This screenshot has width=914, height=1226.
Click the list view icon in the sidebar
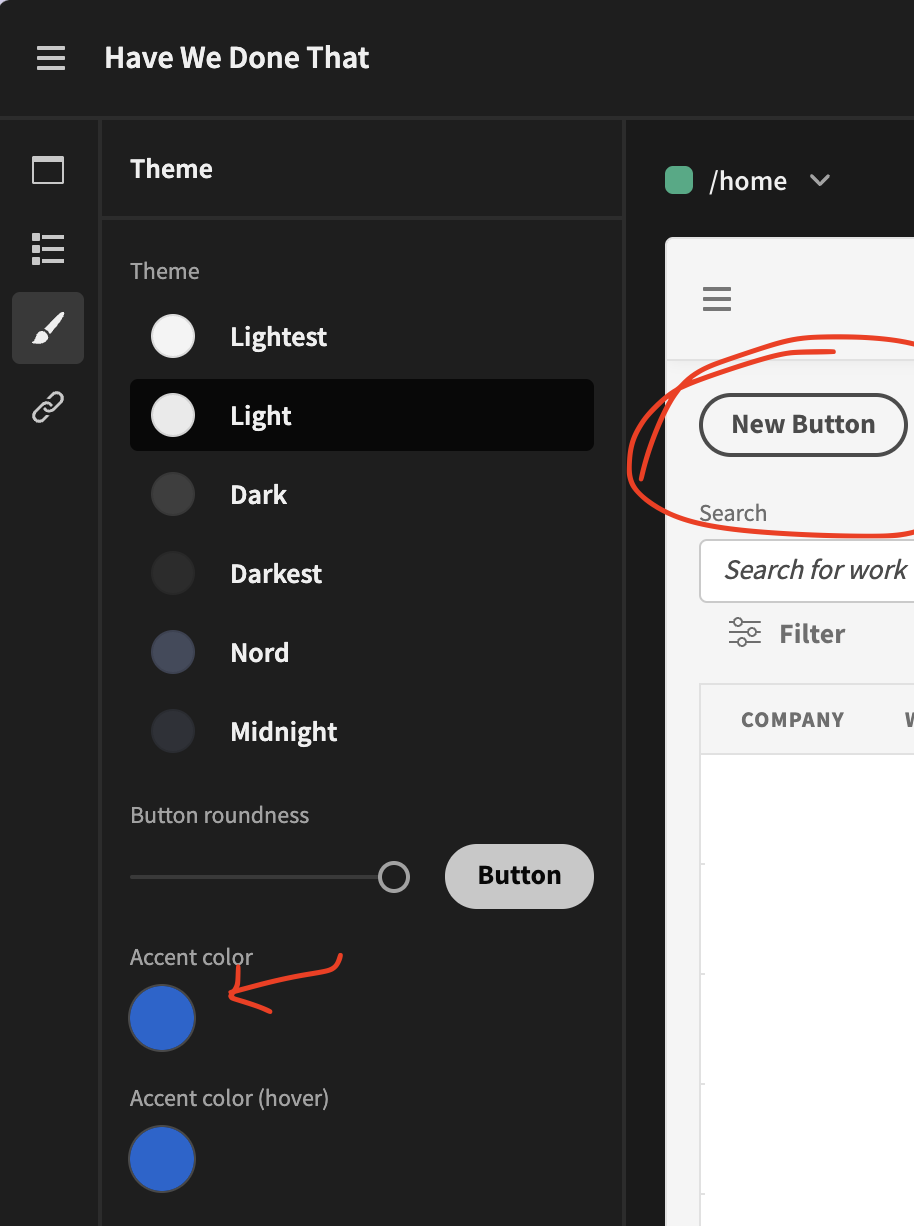coord(47,249)
